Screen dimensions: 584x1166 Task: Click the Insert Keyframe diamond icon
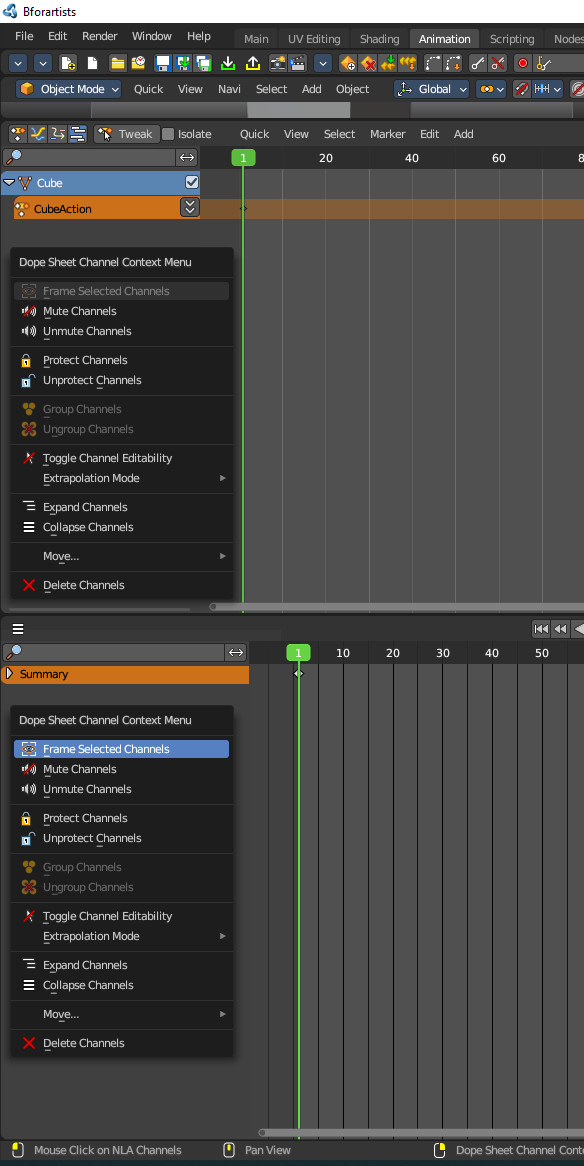[x=347, y=63]
